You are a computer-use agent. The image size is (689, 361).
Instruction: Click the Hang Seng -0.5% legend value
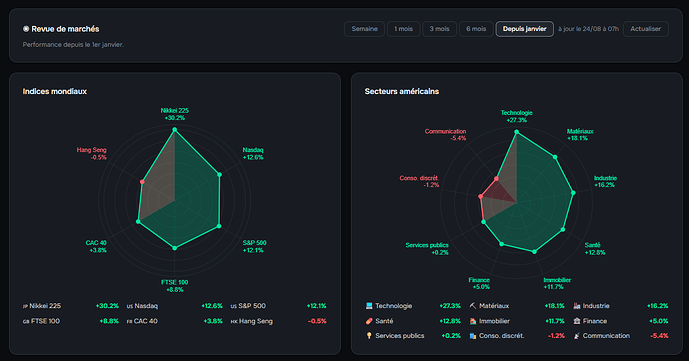(x=317, y=321)
